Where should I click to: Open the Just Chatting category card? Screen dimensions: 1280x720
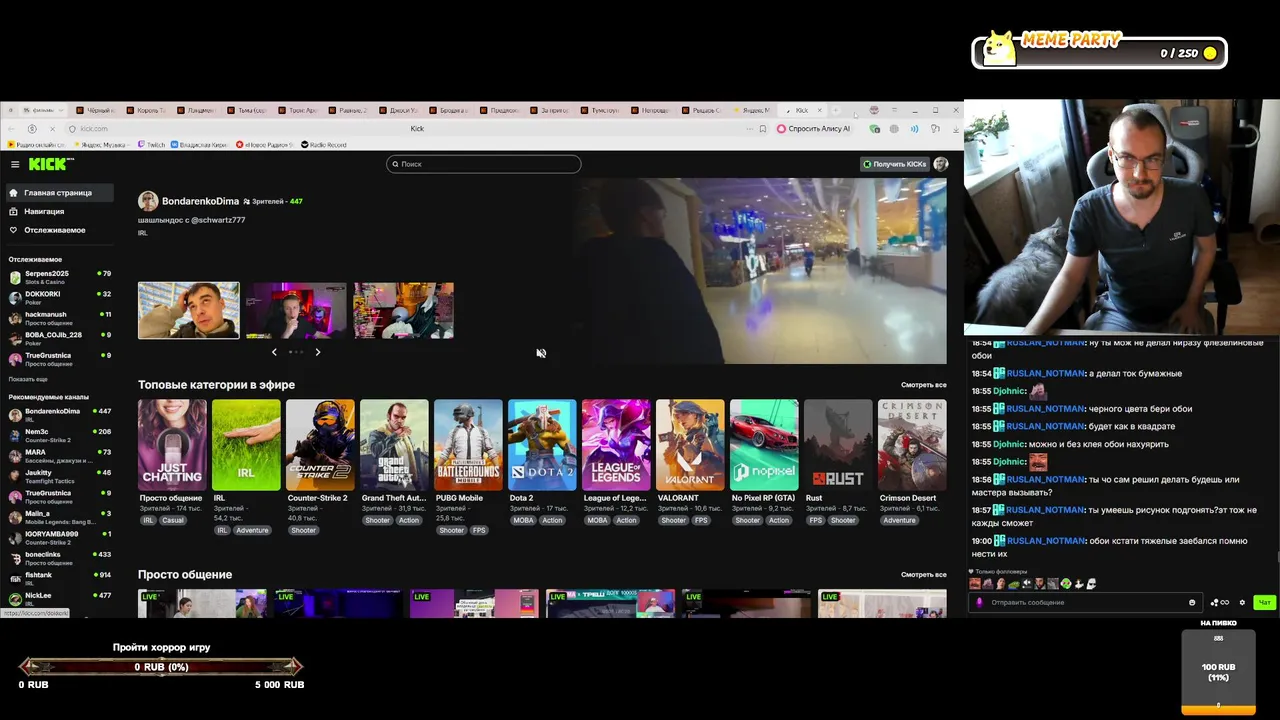(172, 445)
